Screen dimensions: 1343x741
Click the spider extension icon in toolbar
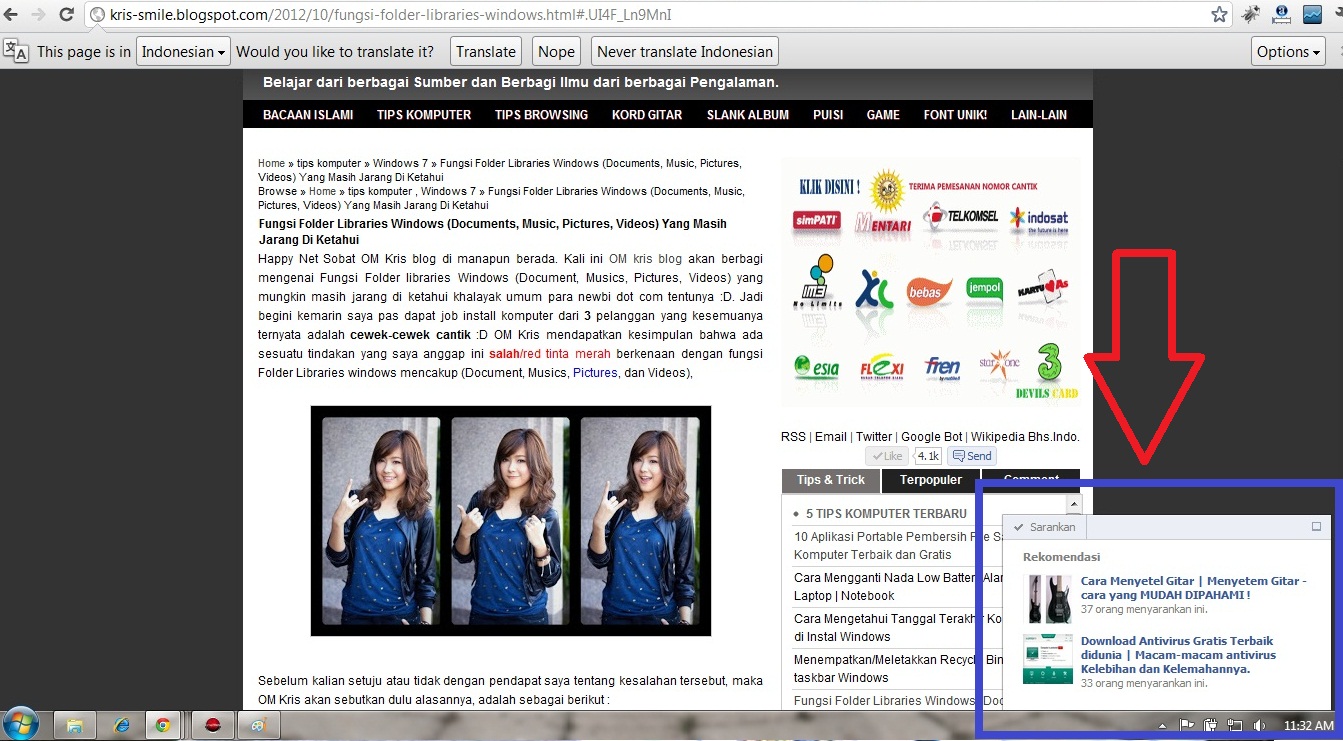click(1251, 15)
